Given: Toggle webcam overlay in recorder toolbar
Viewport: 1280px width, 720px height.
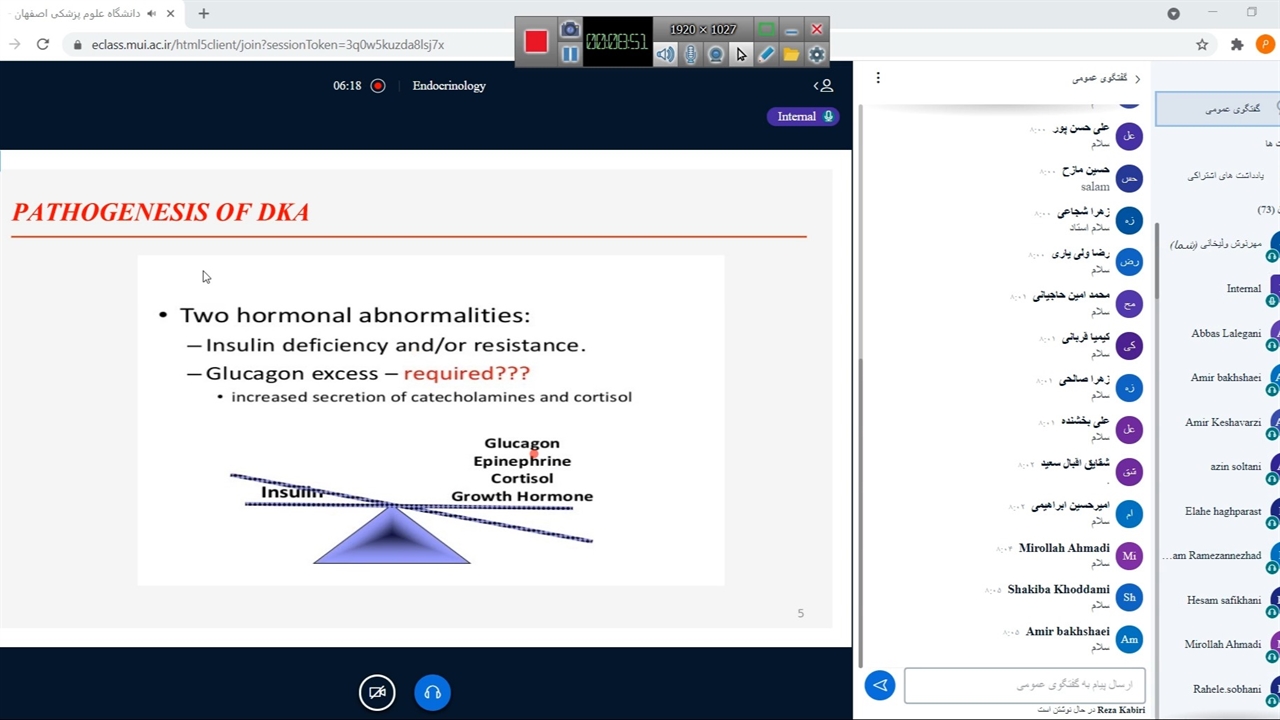Looking at the screenshot, I should pyautogui.click(x=715, y=55).
